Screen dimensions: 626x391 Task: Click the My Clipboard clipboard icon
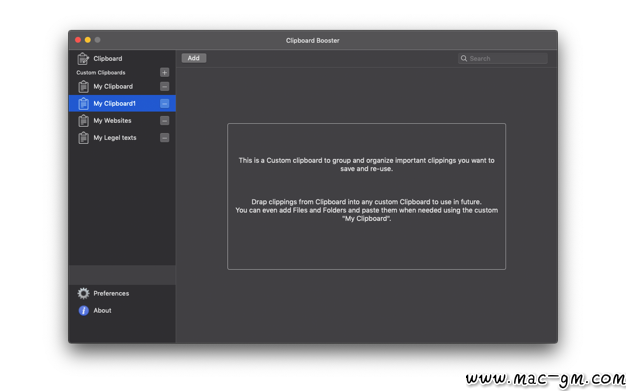[x=83, y=86]
